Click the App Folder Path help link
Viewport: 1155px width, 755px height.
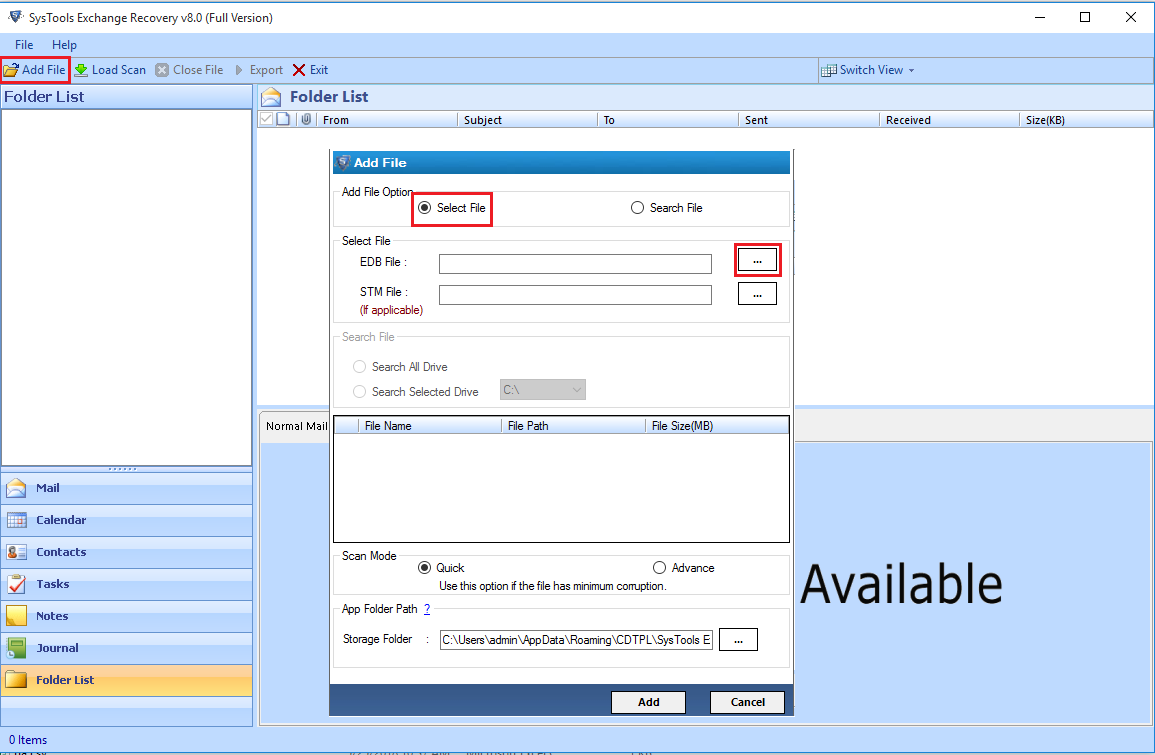pos(427,609)
